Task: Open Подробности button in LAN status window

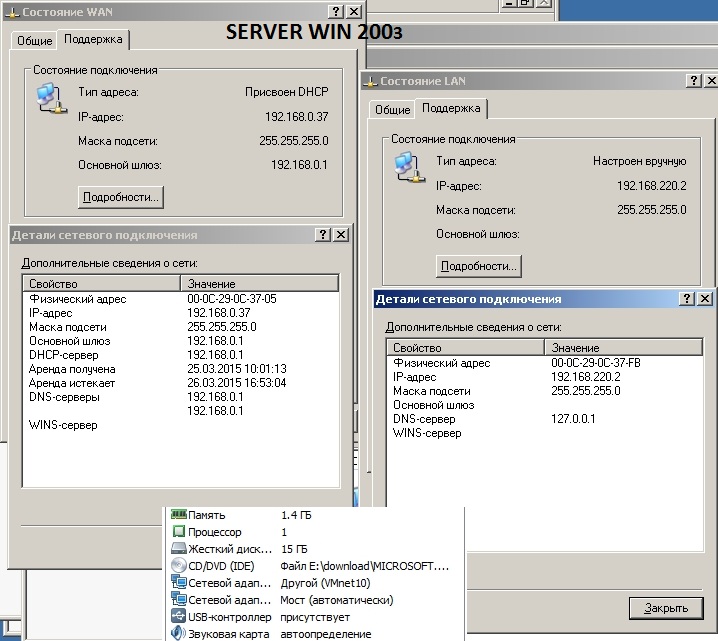Action: [479, 266]
